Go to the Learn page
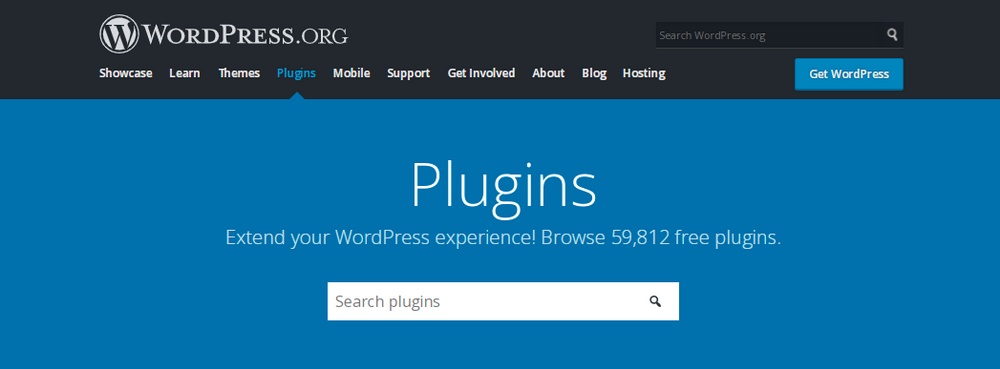This screenshot has height=369, width=1000. (184, 73)
